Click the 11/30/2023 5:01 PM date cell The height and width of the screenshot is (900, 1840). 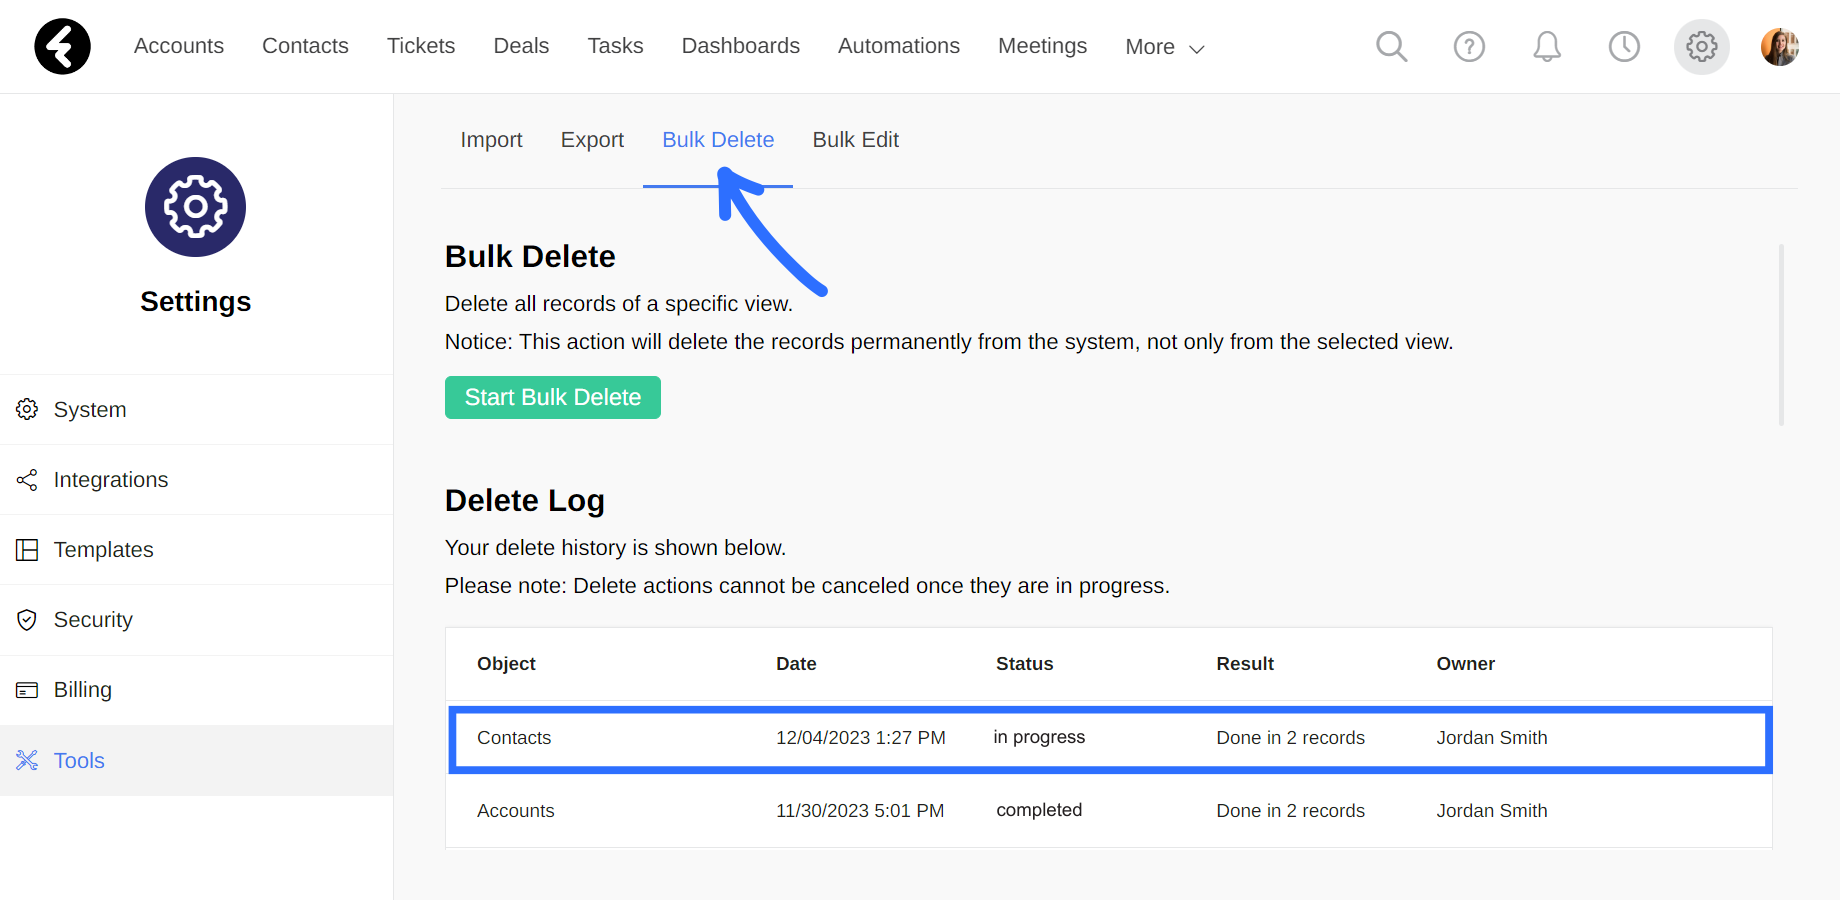pos(860,811)
